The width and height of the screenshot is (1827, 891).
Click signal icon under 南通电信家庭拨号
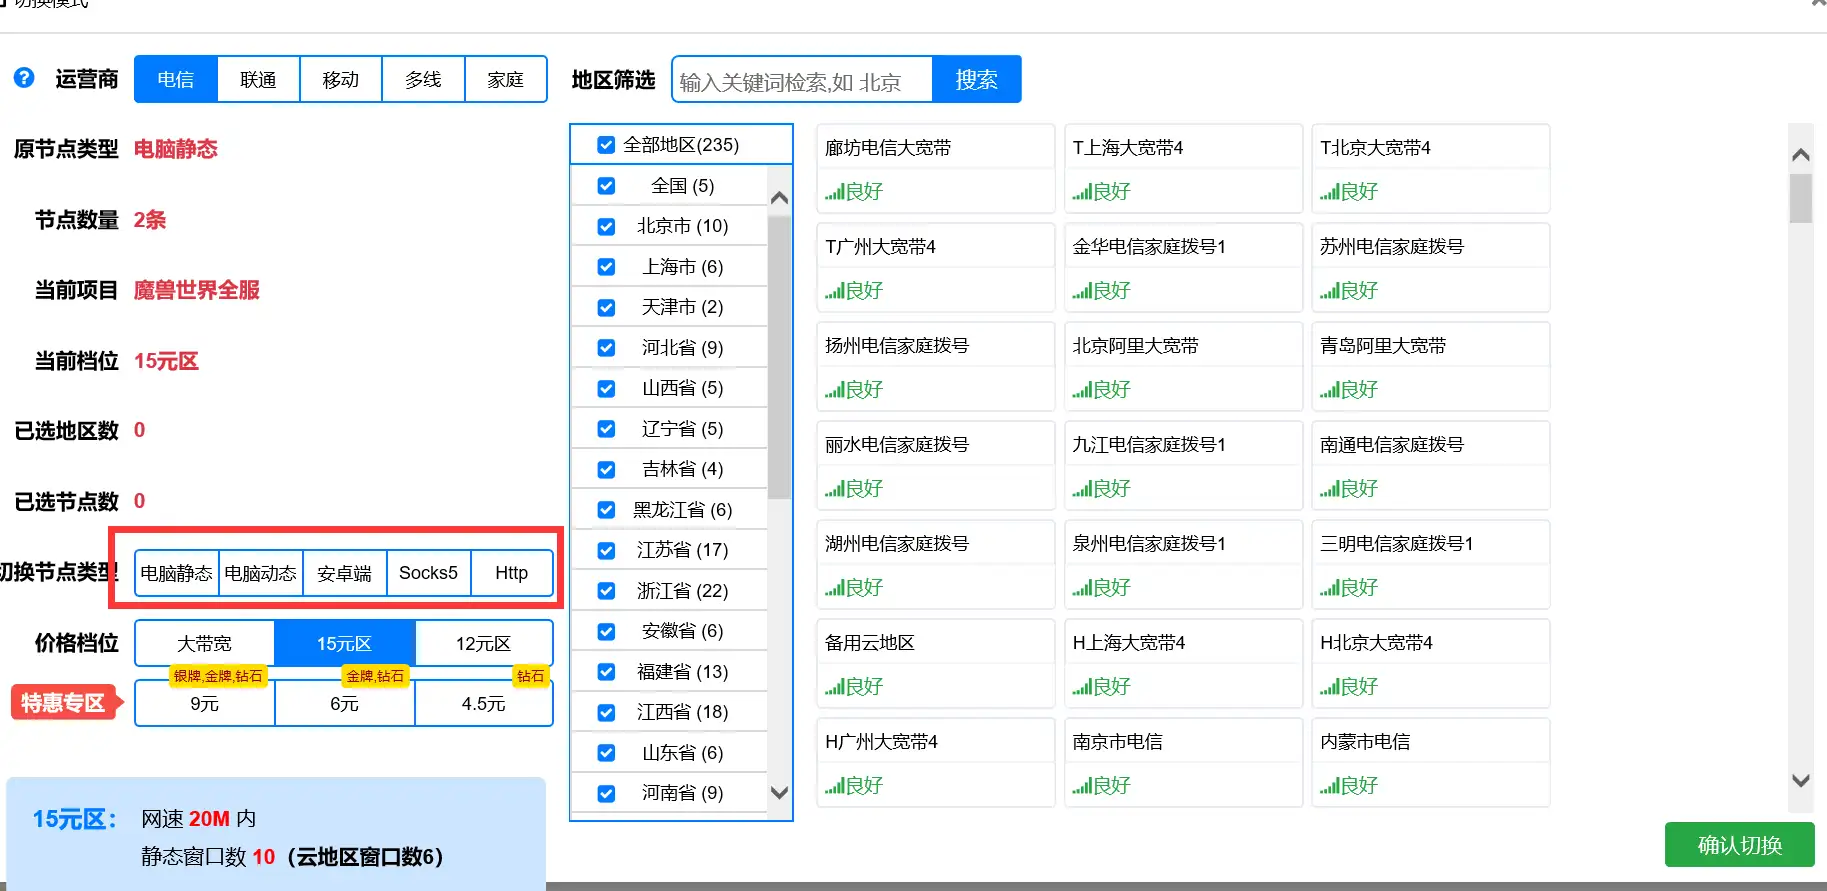pos(1328,489)
